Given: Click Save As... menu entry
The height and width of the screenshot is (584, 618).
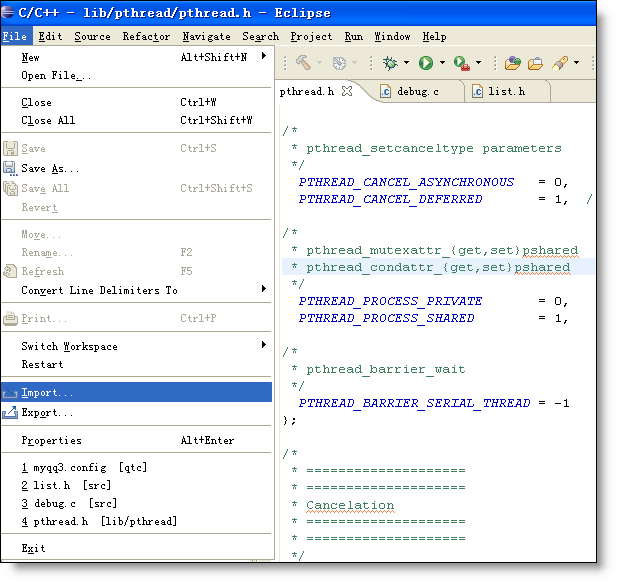Looking at the screenshot, I should 50,168.
